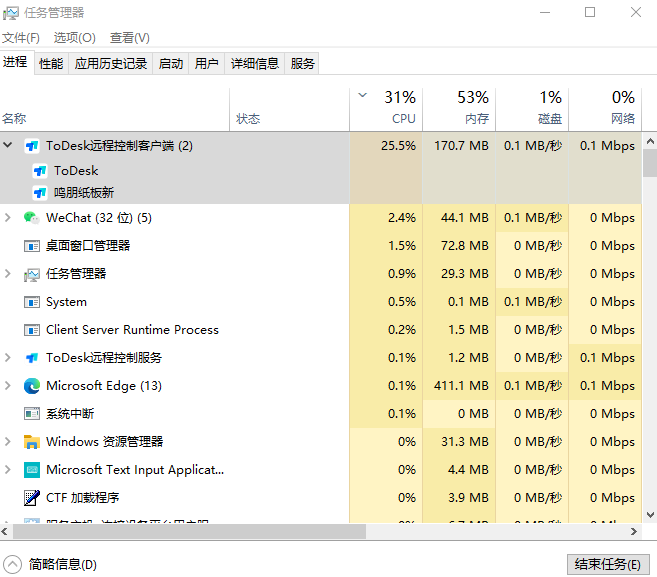The height and width of the screenshot is (577, 657).
Task: Switch to the 详细信息 tab
Action: [255, 64]
